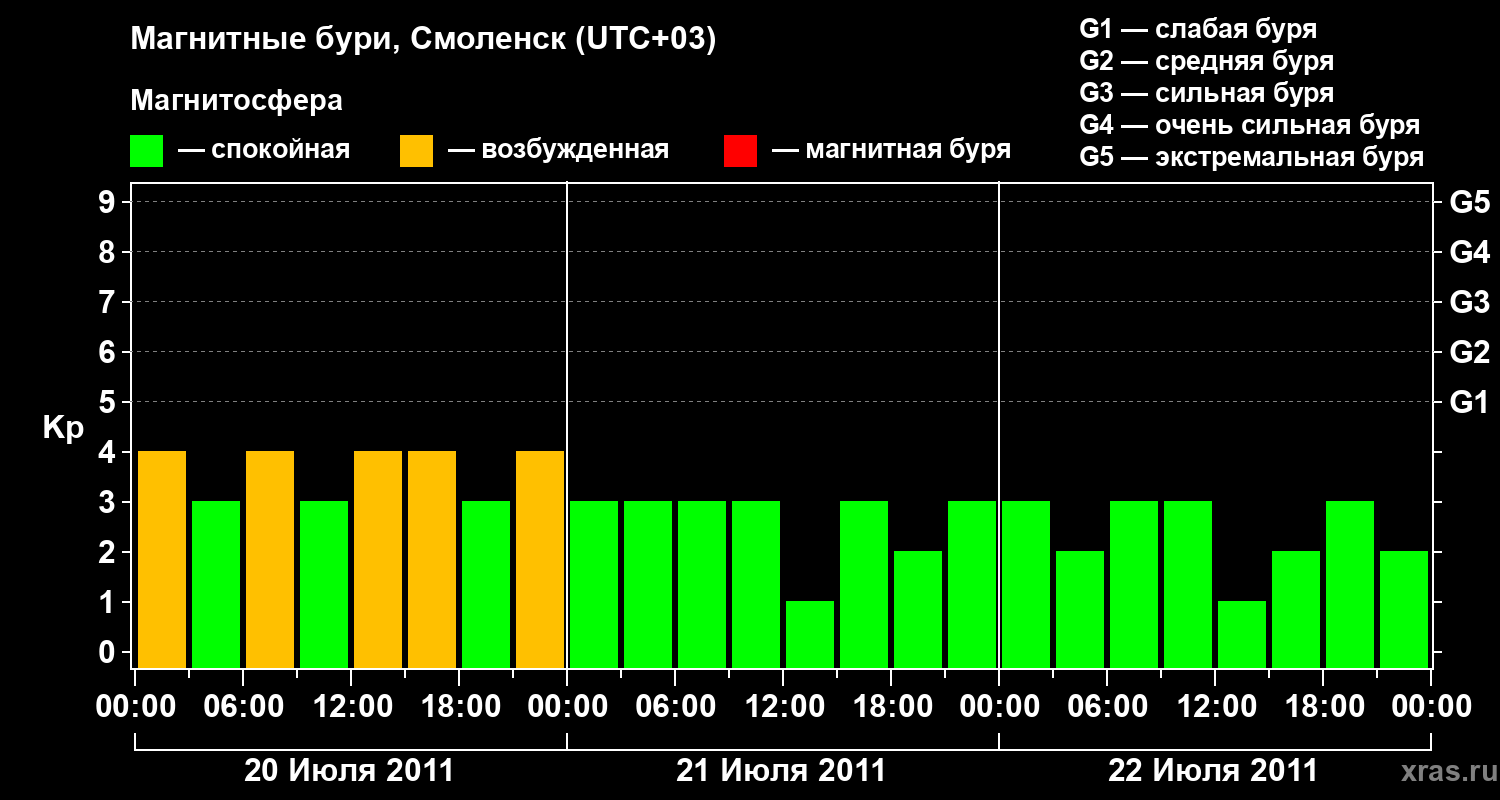This screenshot has height=800, width=1500.
Task: Click the '18:00' tick label under 22 Июля
Action: (x=1323, y=707)
